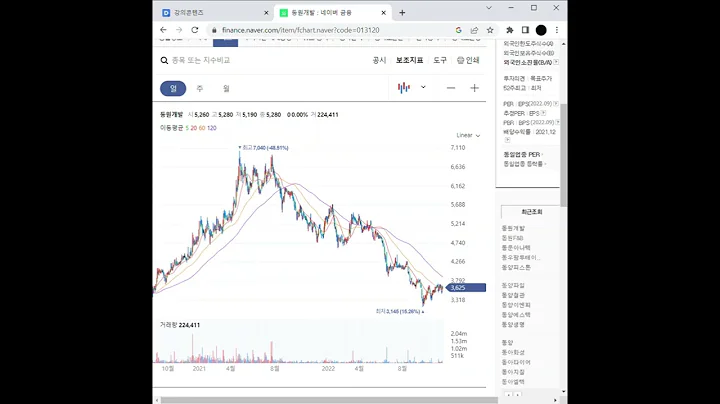Click the vertical page scrollbar thumb

pos(563,155)
